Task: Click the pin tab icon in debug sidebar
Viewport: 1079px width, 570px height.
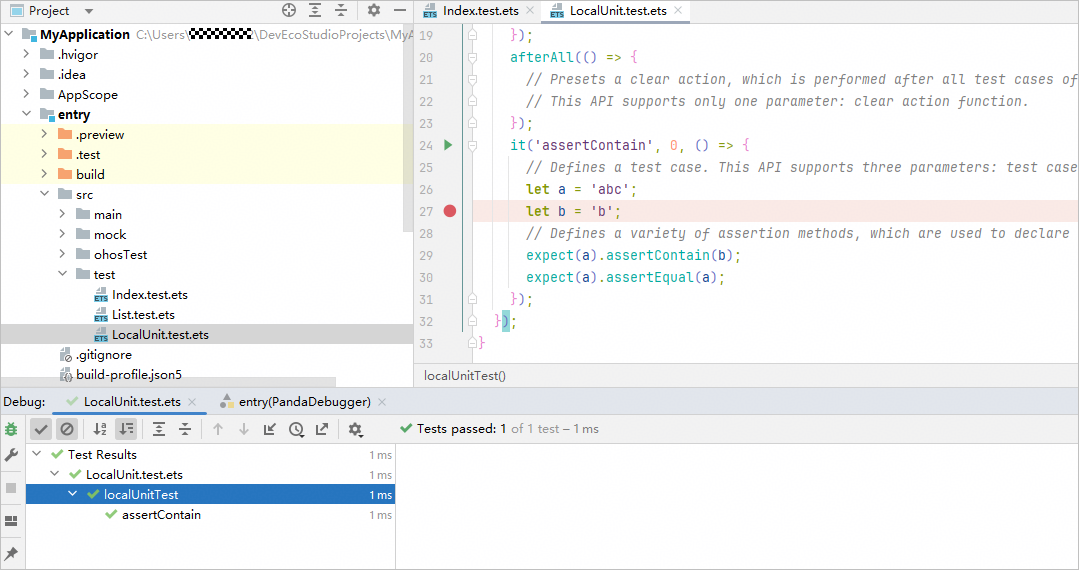Action: tap(11, 553)
